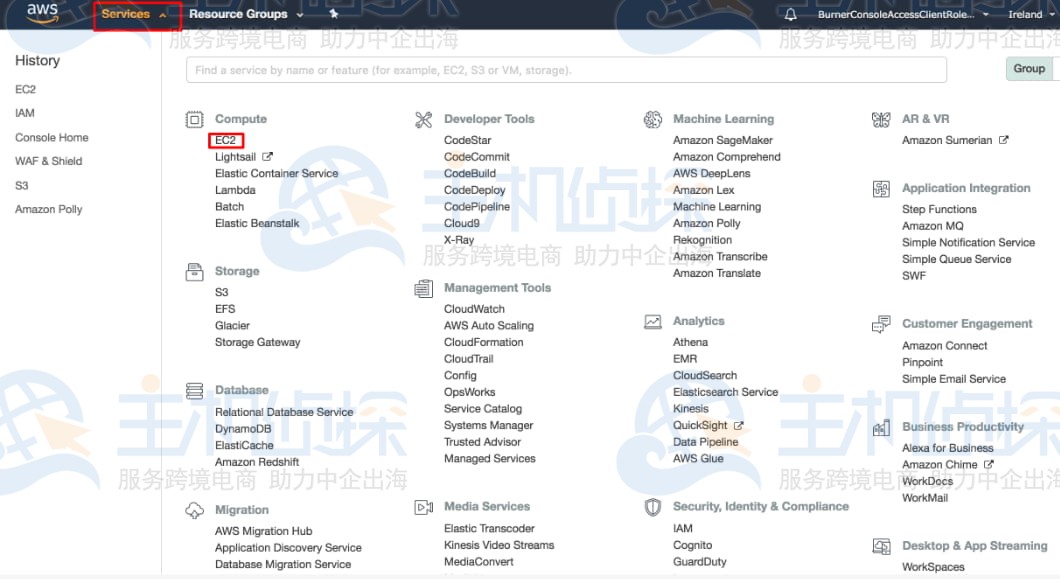Open CodePipeline service

(477, 207)
